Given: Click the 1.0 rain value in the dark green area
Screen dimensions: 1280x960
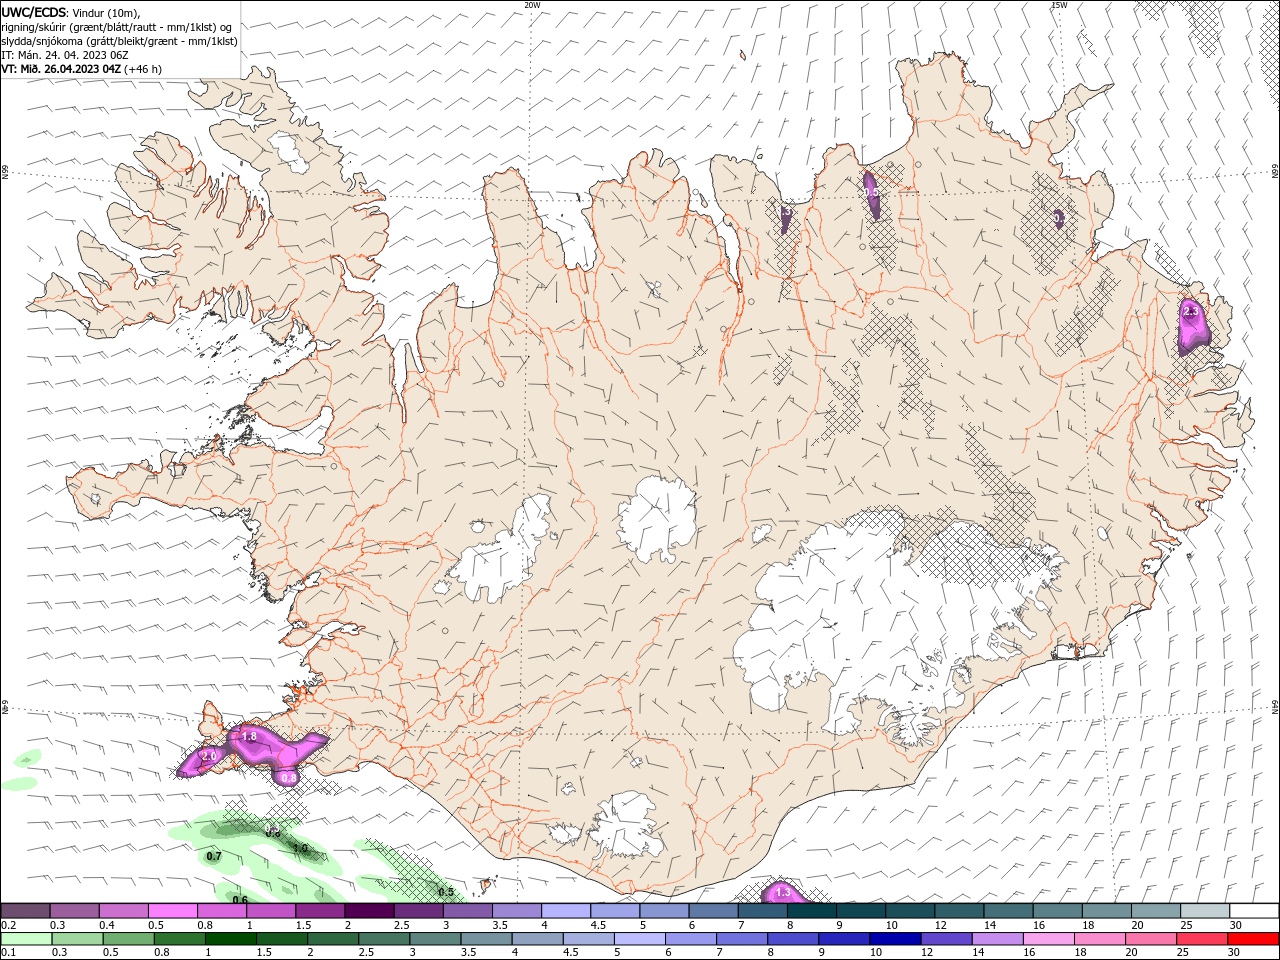Looking at the screenshot, I should (x=300, y=848).
